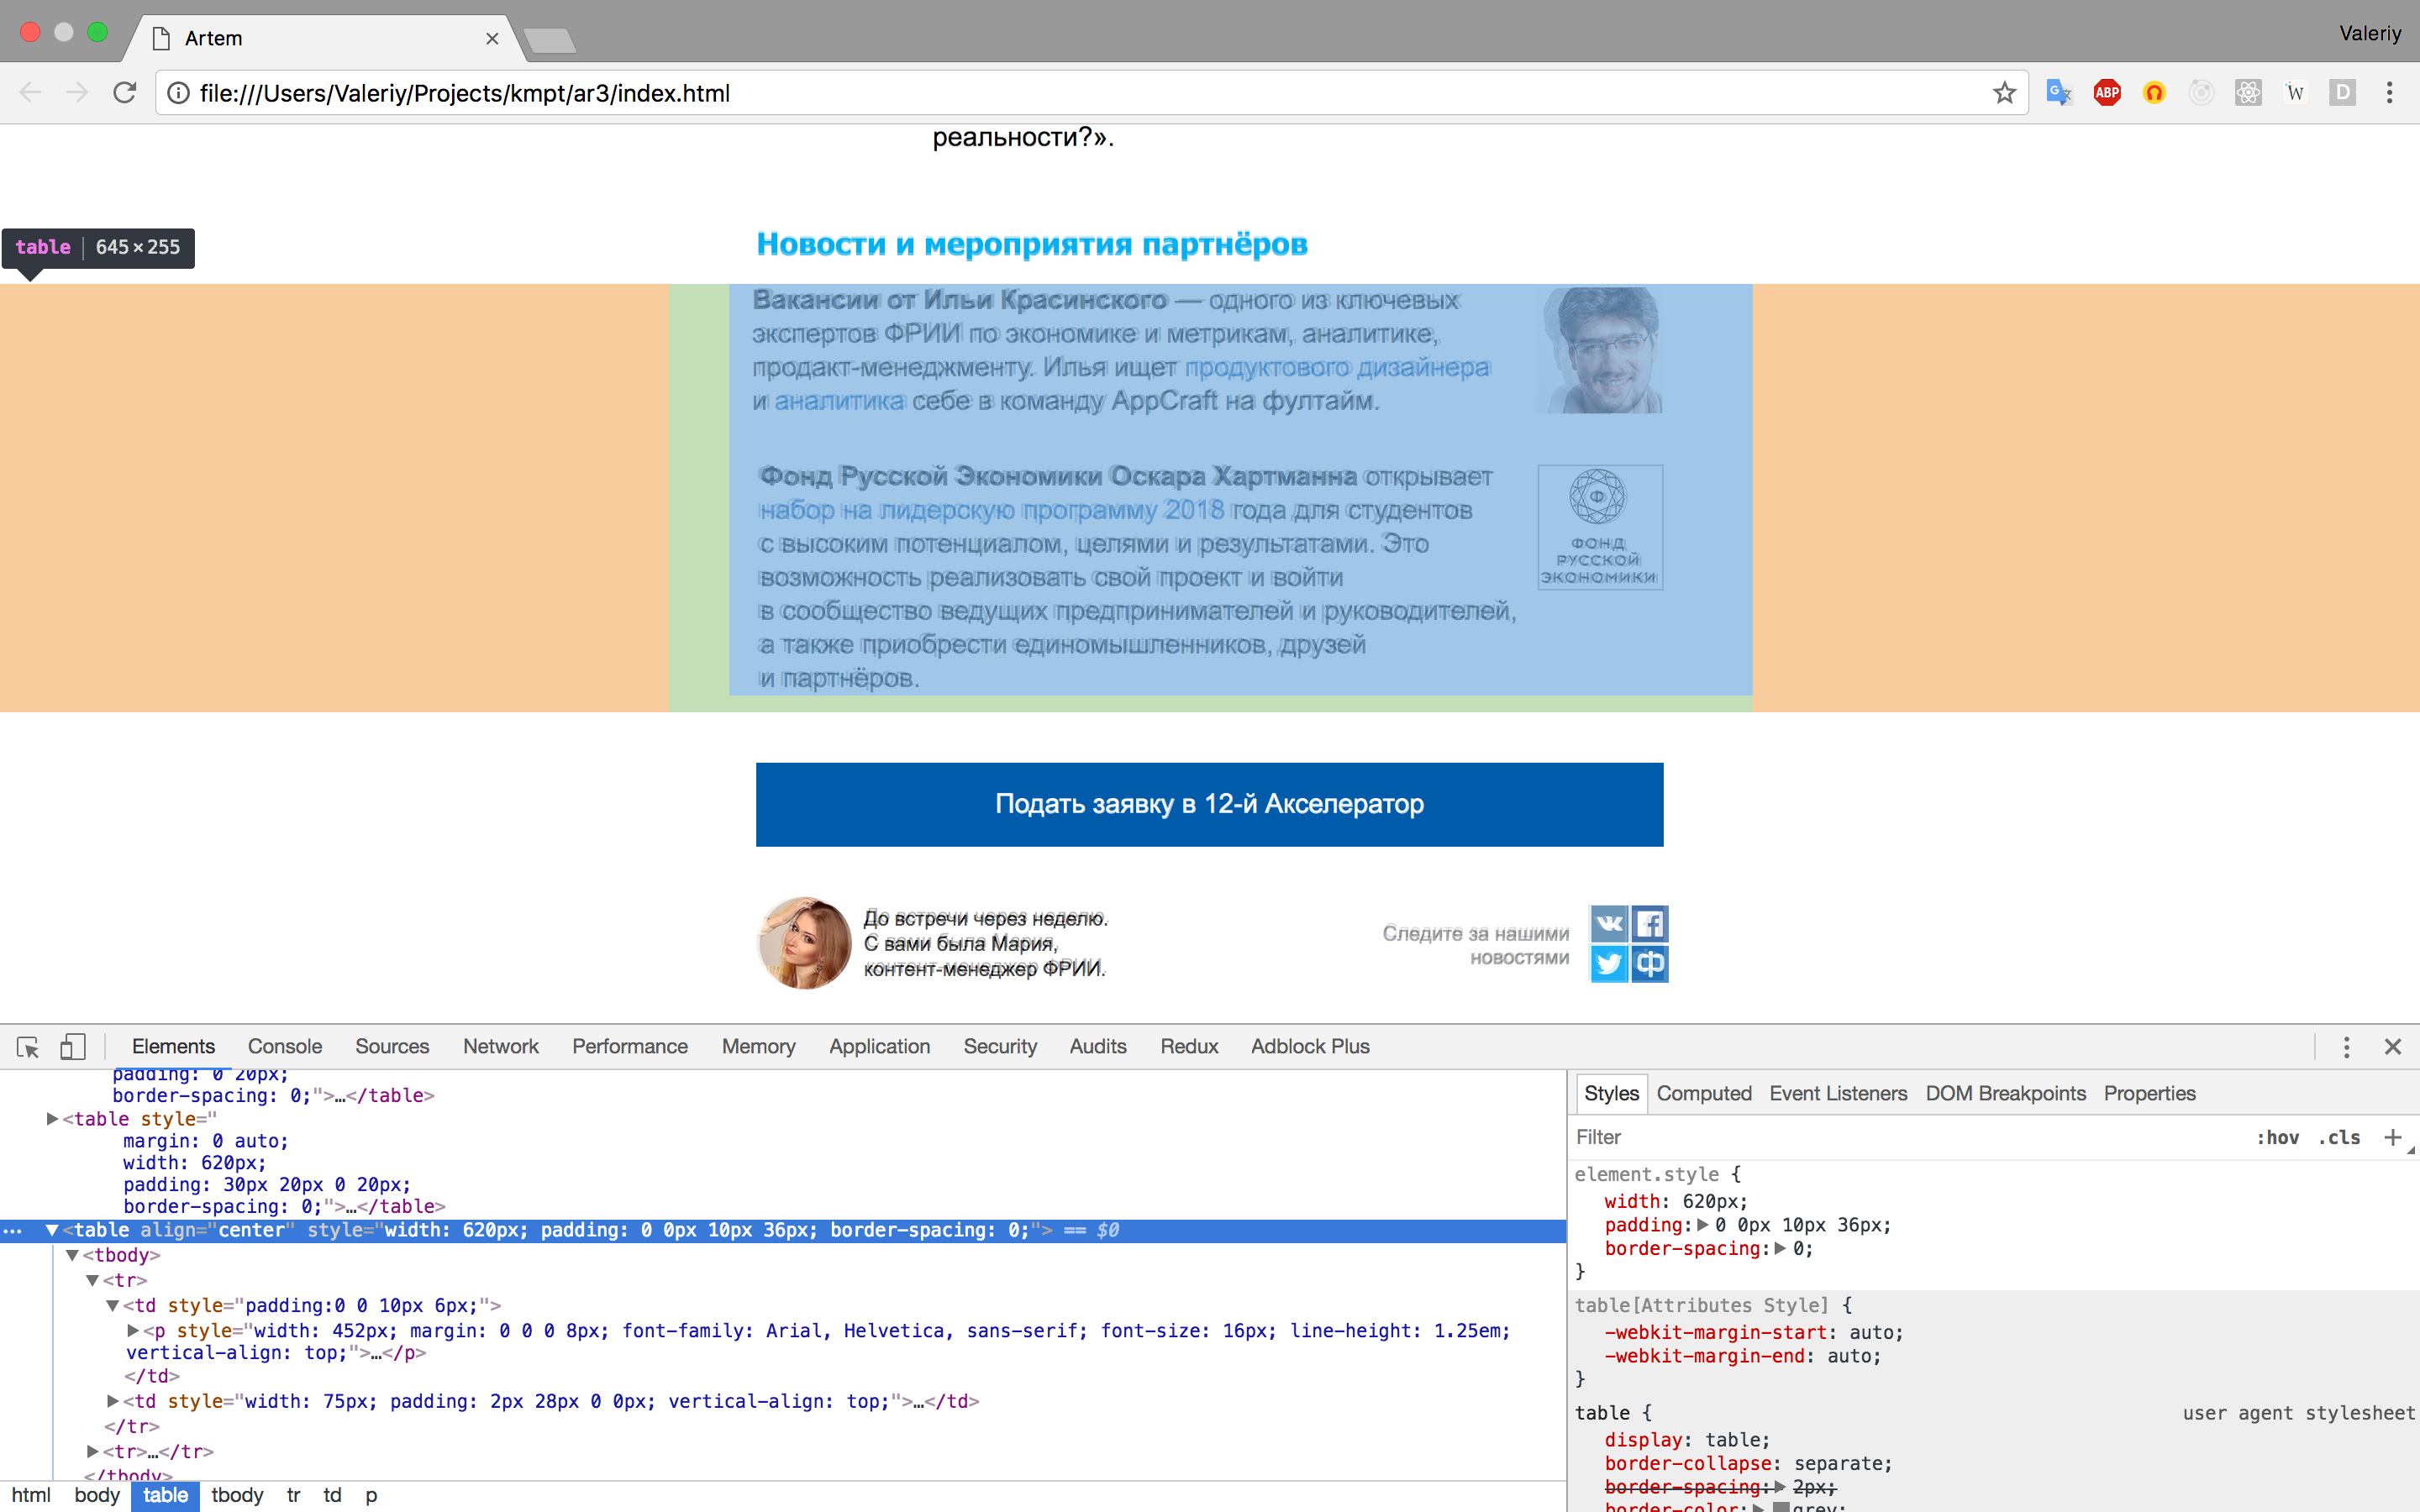Open a new browser tab
The image size is (2420, 1512).
pyautogui.click(x=549, y=40)
